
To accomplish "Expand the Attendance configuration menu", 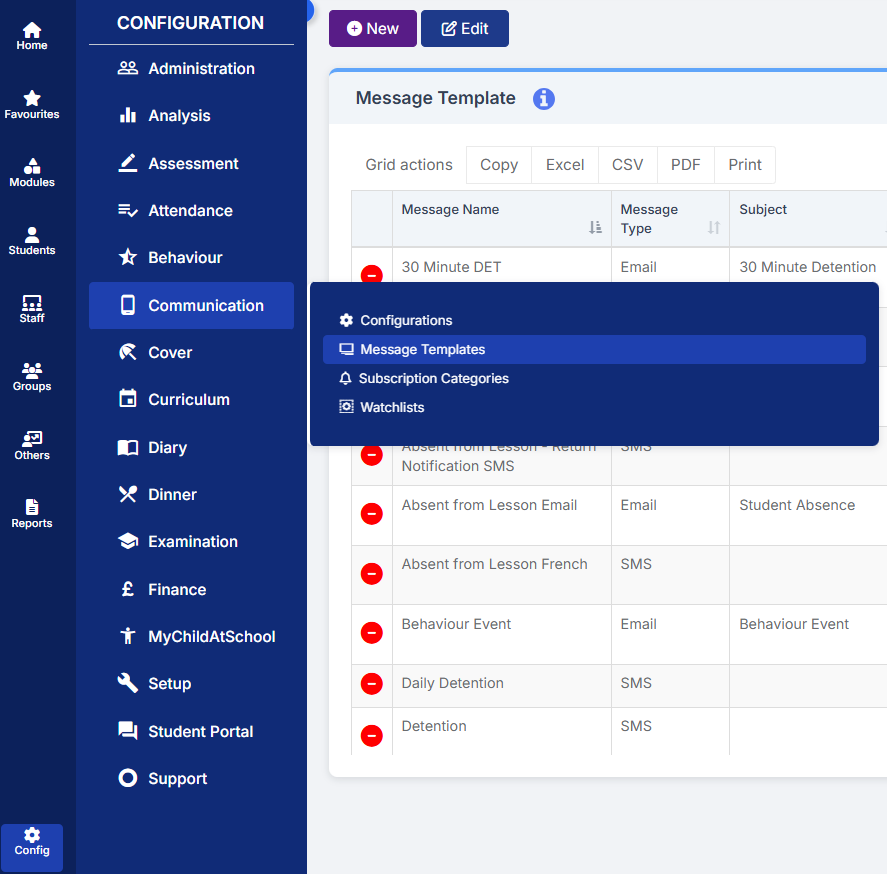I will 190,211.
